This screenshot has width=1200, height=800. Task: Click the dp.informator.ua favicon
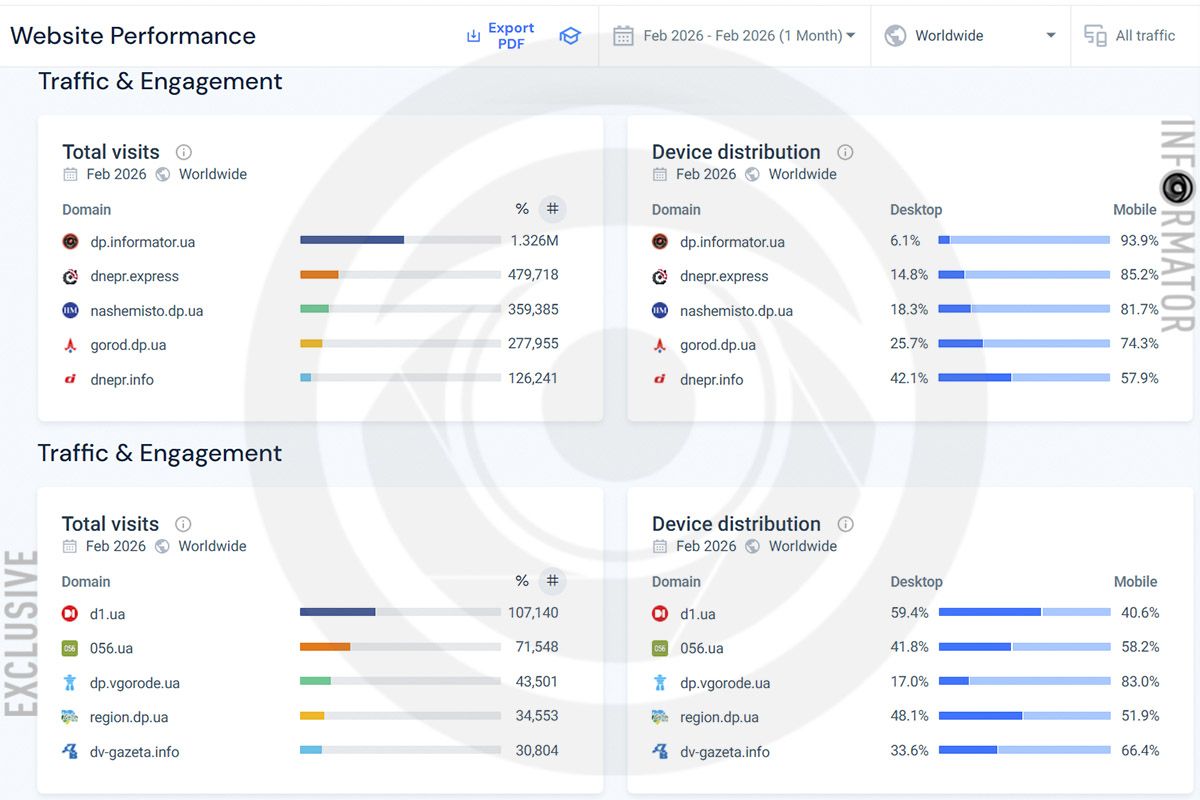pyautogui.click(x=70, y=242)
